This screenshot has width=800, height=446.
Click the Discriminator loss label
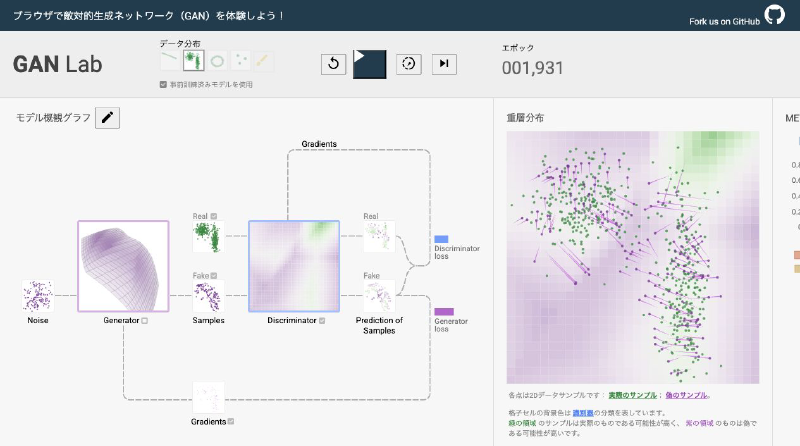click(457, 252)
